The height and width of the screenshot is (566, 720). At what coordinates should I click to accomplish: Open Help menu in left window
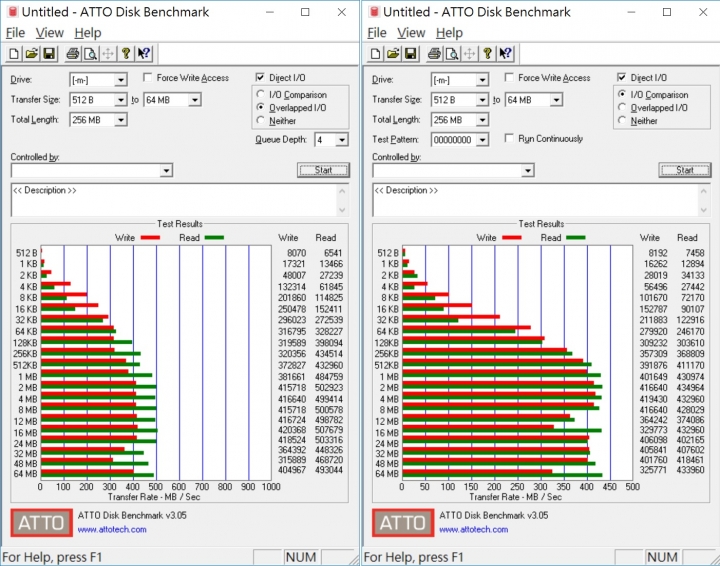(x=88, y=33)
